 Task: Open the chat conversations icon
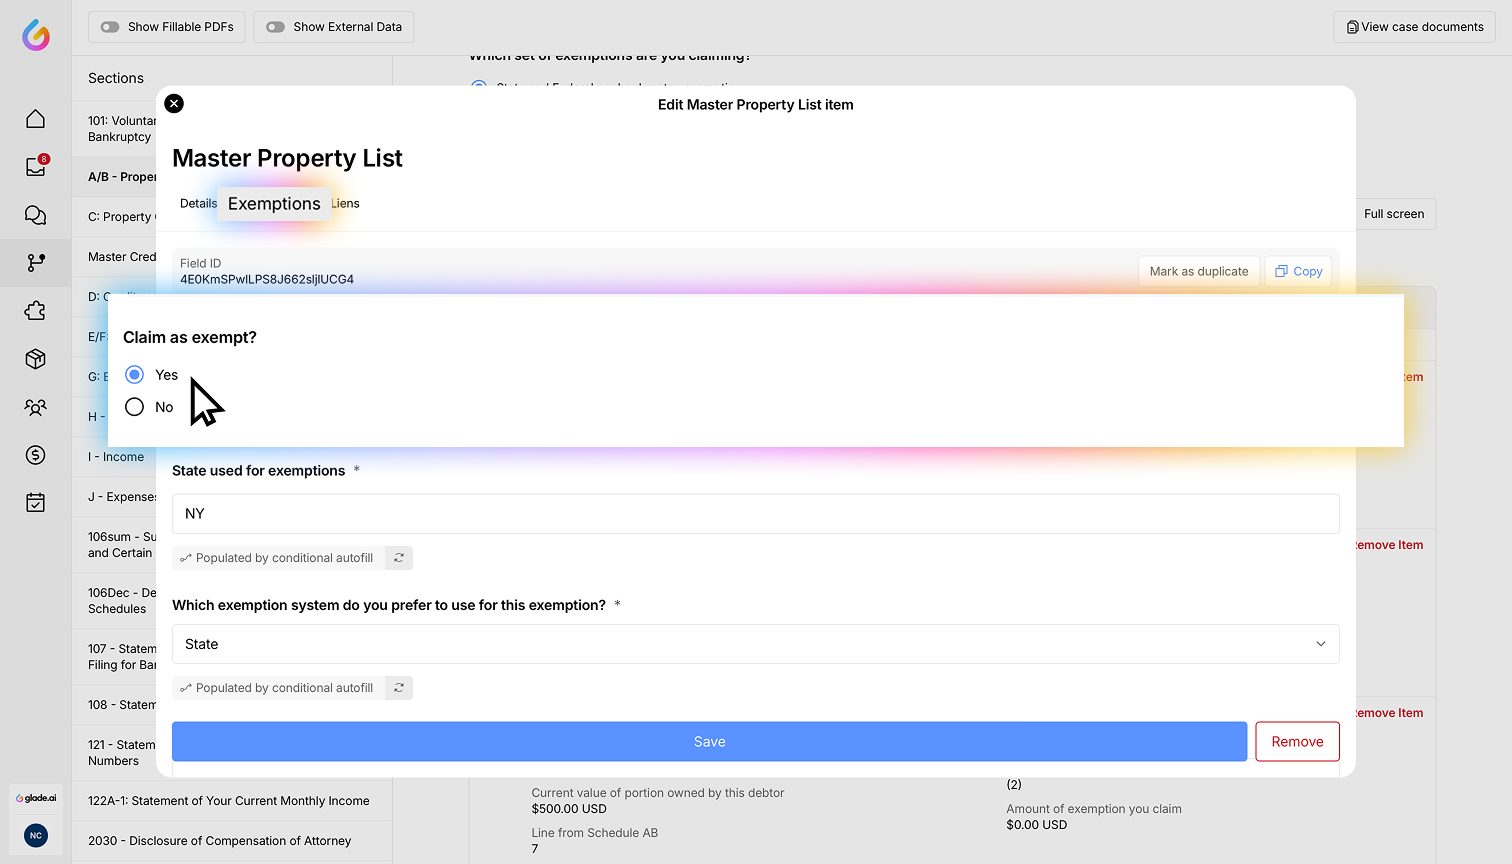point(35,215)
